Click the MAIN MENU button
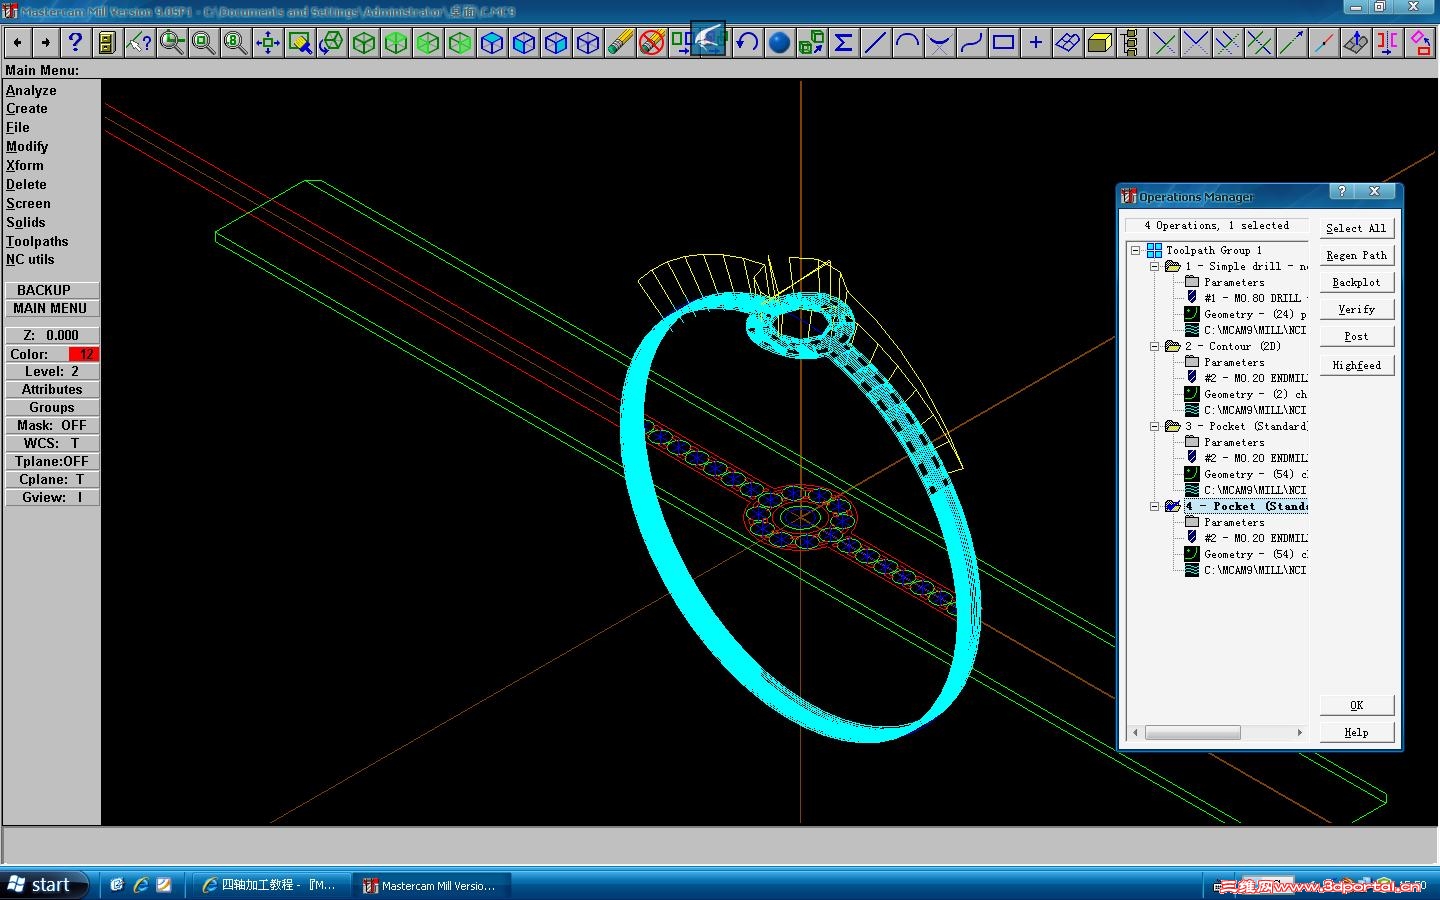 (x=51, y=308)
